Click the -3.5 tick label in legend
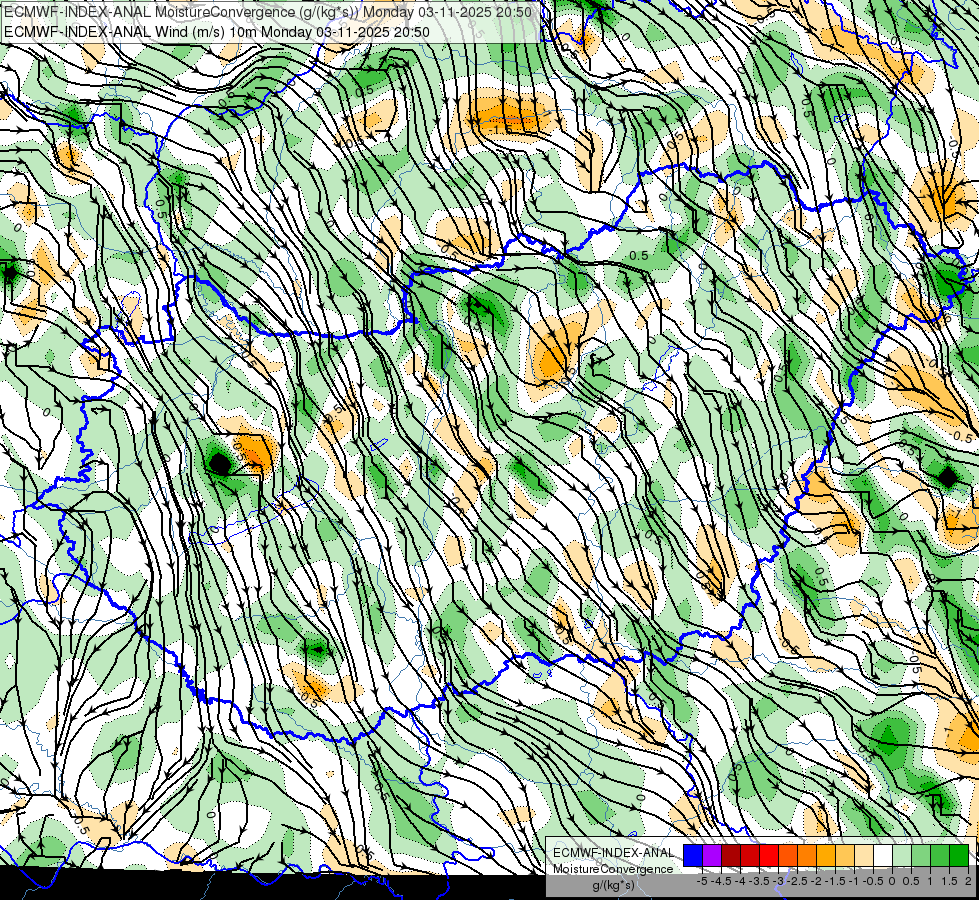The height and width of the screenshot is (900, 979). (x=759, y=881)
